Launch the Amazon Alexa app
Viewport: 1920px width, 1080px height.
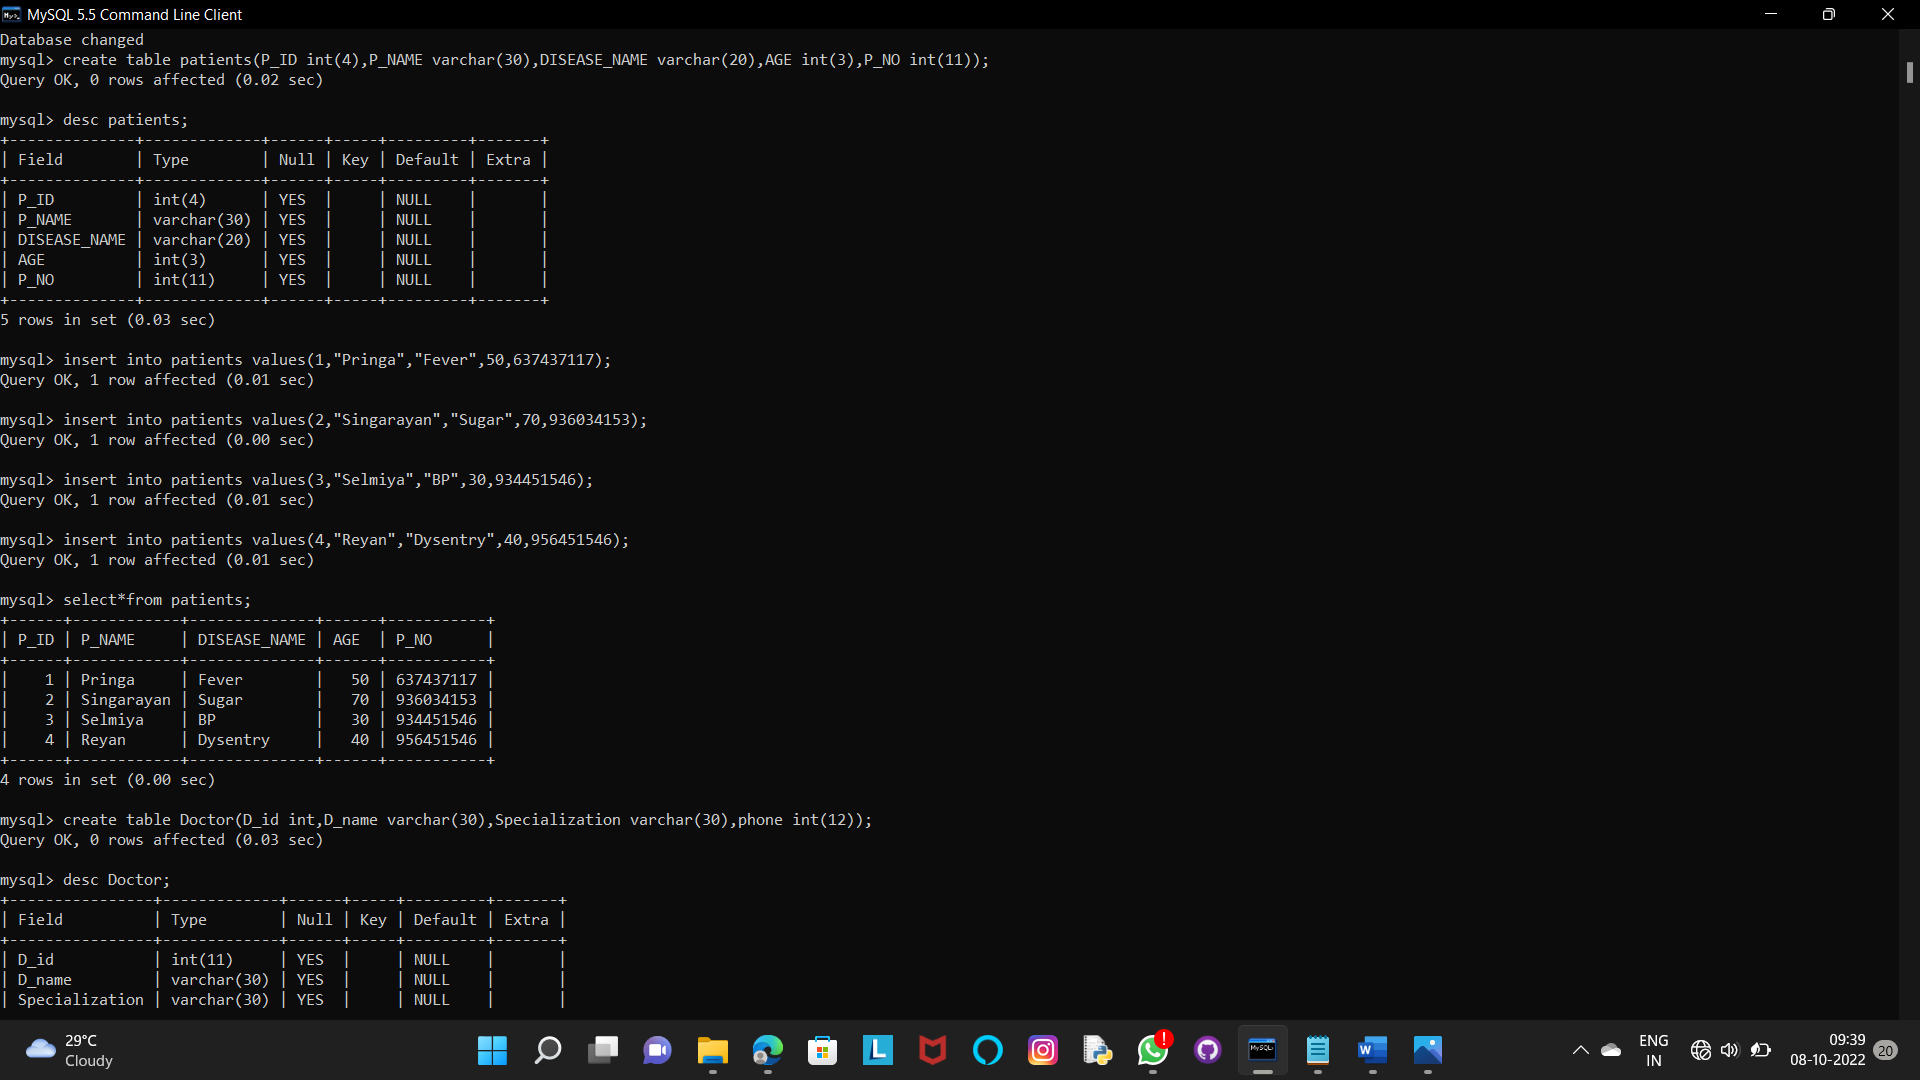[987, 1051]
